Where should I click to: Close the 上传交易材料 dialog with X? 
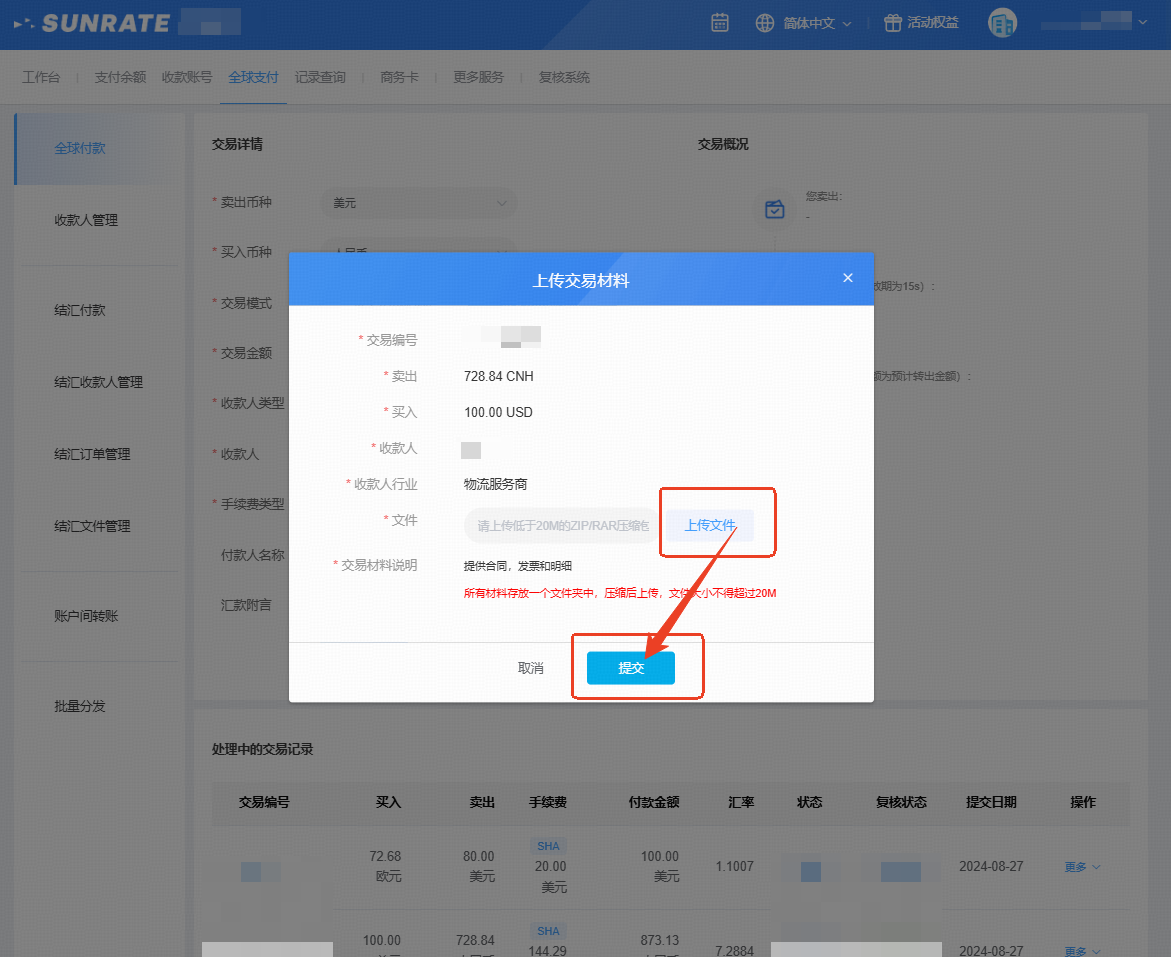click(x=848, y=278)
